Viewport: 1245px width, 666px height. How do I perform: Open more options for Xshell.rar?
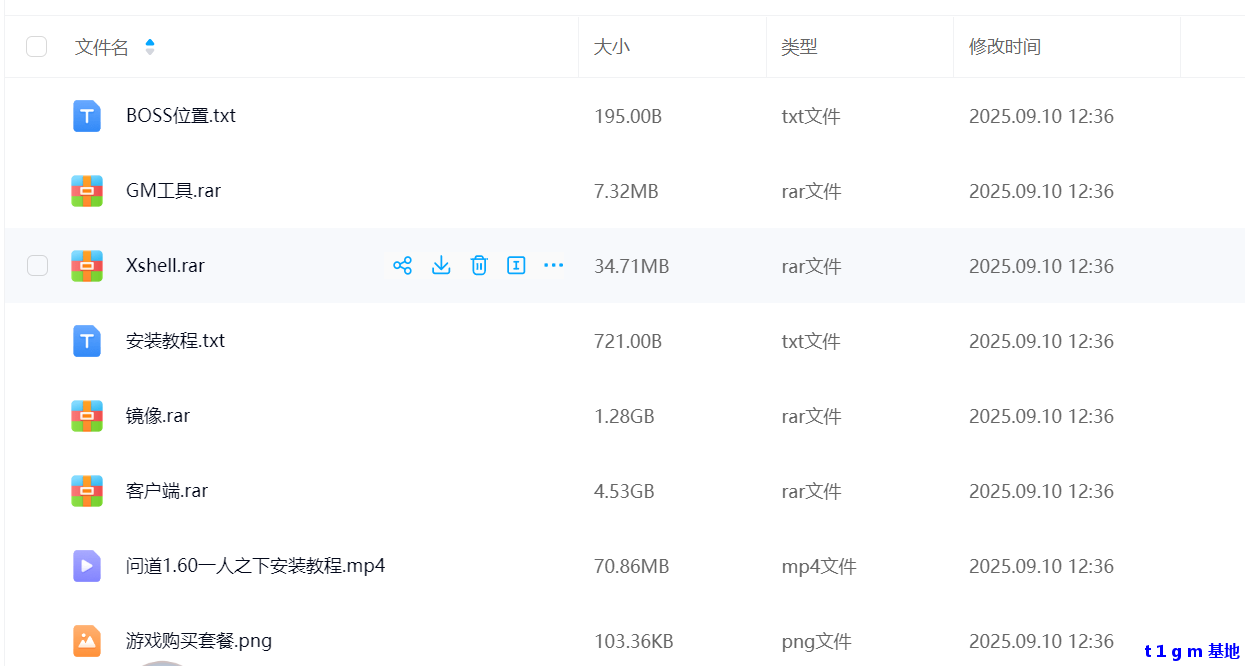click(x=553, y=265)
